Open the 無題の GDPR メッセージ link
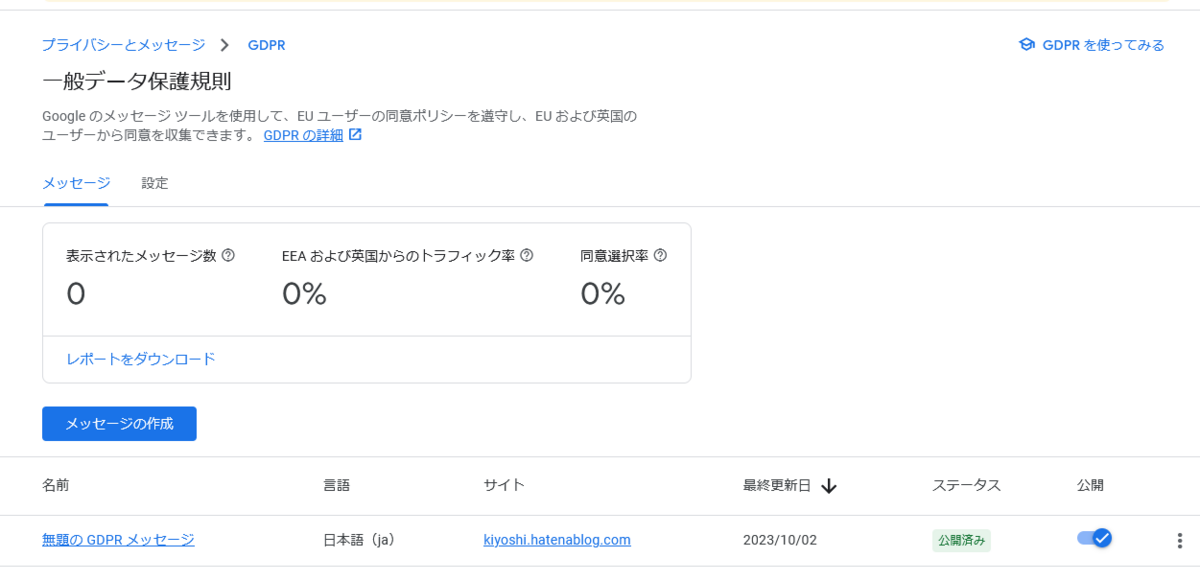The width and height of the screenshot is (1200, 581). [x=118, y=540]
